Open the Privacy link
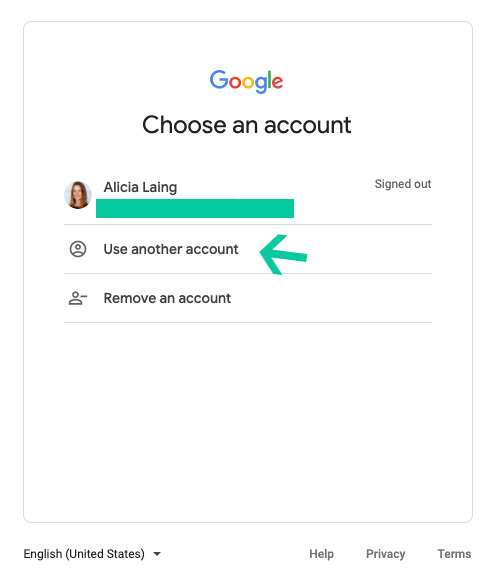Viewport: 496px width, 585px height. 386,554
